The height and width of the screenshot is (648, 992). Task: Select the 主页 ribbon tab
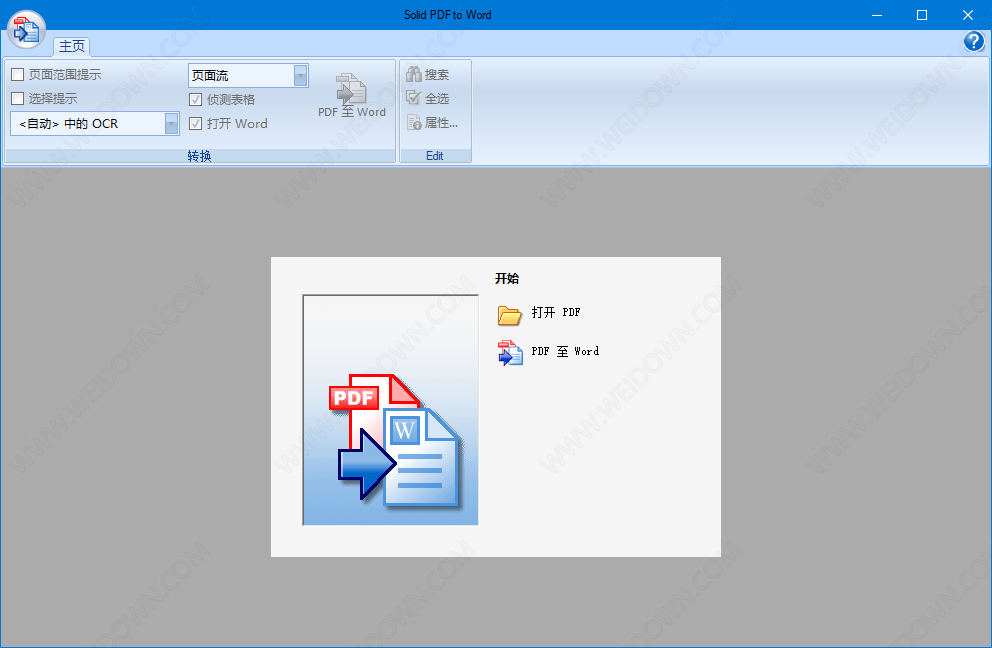tap(72, 46)
